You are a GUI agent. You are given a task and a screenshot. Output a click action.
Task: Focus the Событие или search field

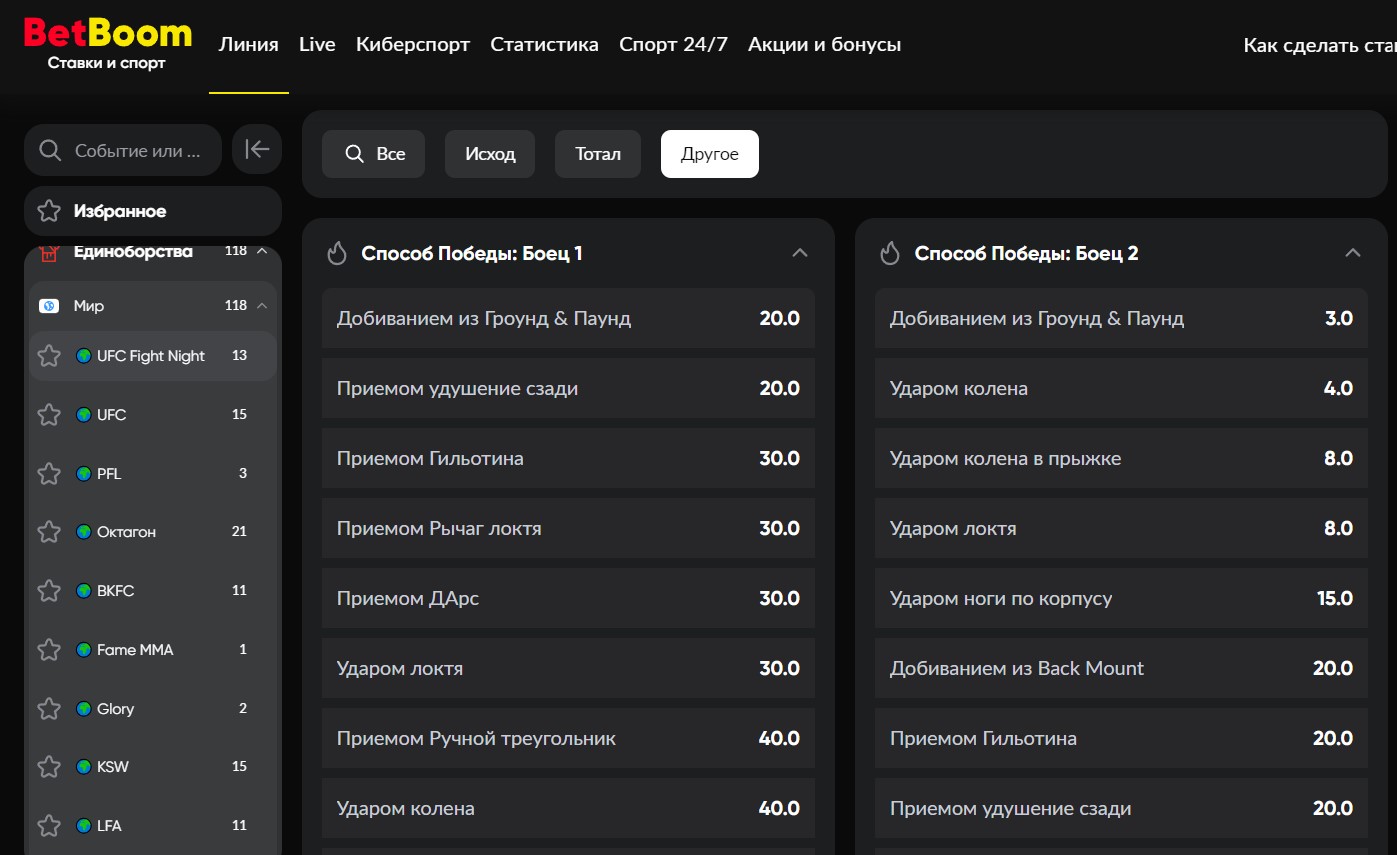[x=123, y=150]
